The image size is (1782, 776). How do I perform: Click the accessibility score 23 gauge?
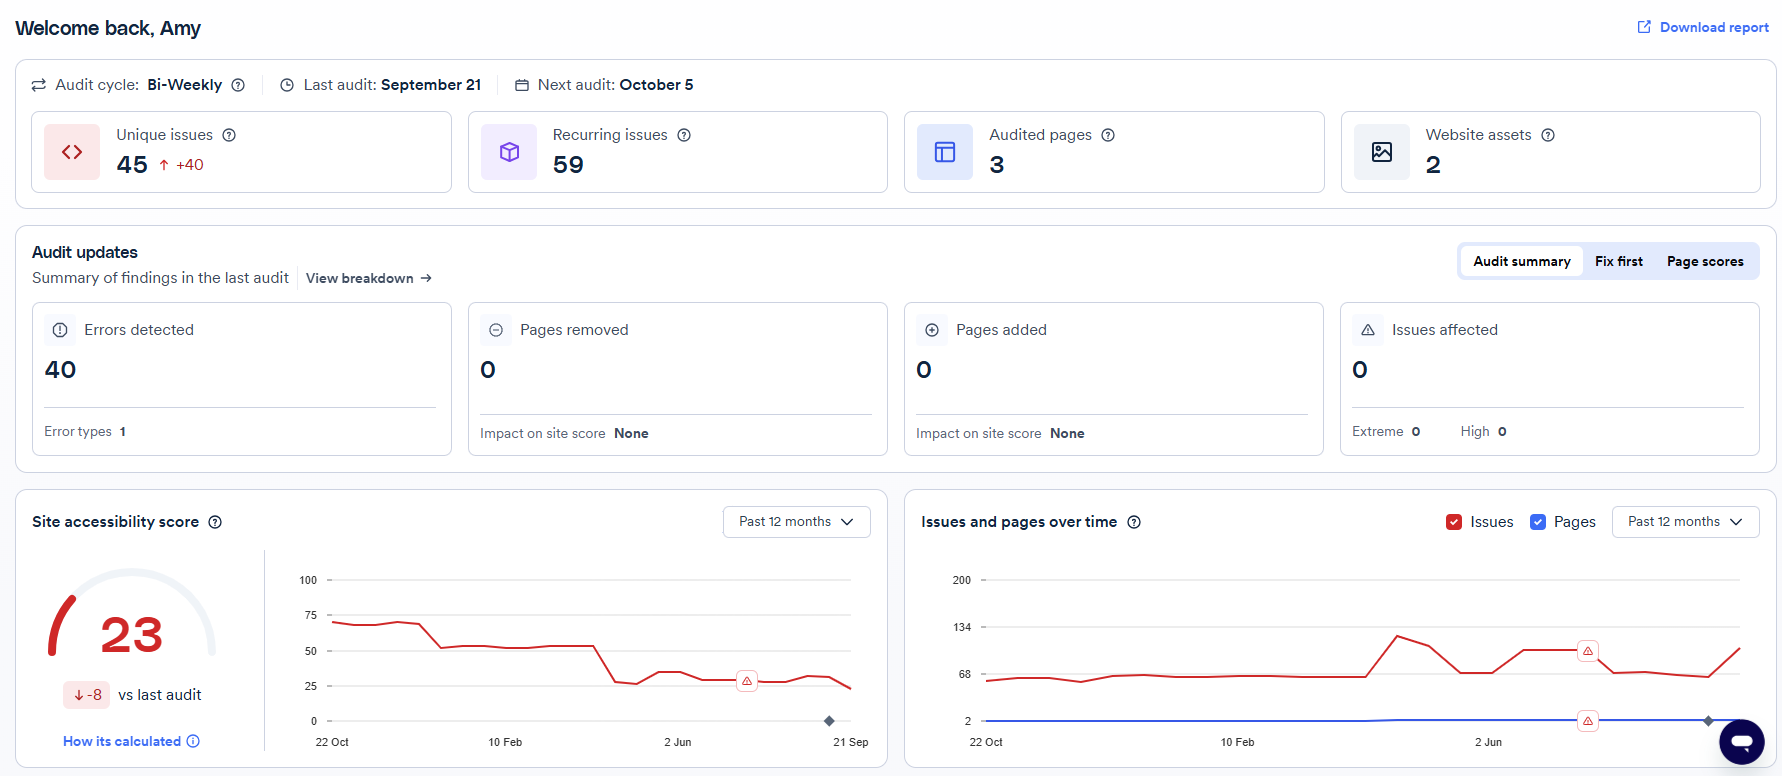click(x=132, y=614)
